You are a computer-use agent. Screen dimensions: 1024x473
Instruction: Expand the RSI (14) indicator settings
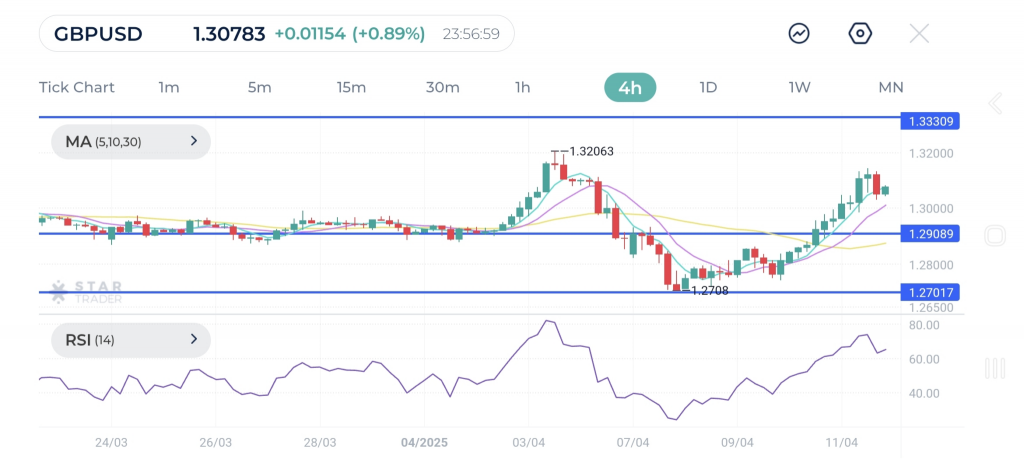[131, 340]
